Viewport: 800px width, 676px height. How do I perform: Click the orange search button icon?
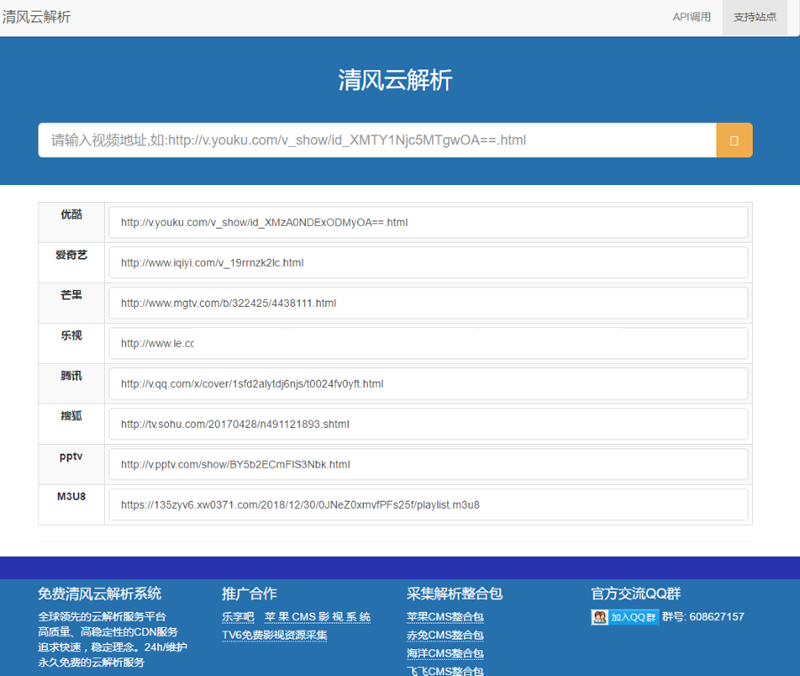point(734,141)
